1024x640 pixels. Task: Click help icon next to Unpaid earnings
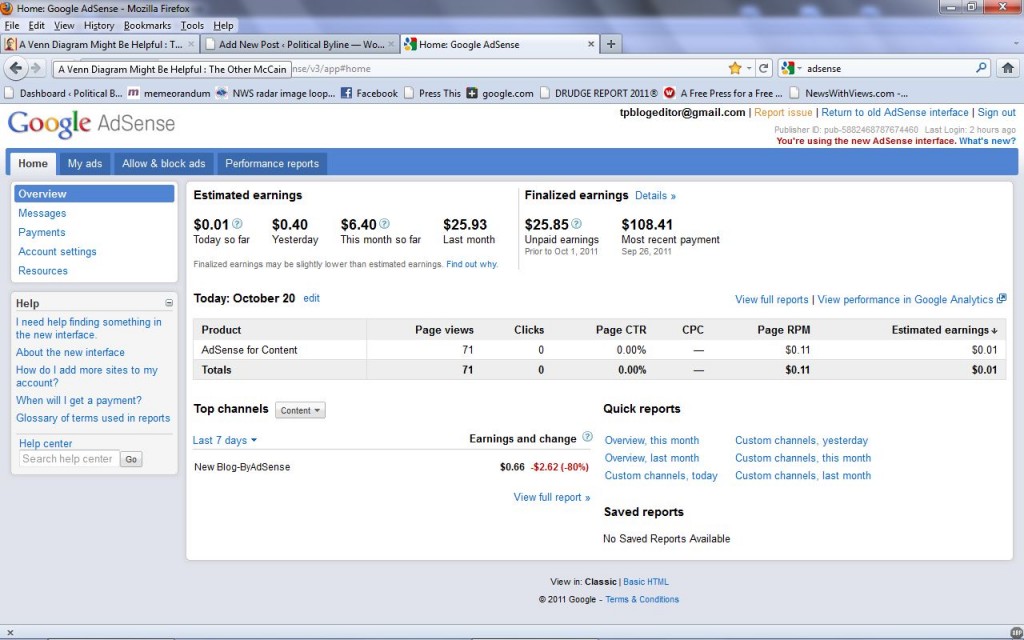pyautogui.click(x=577, y=223)
